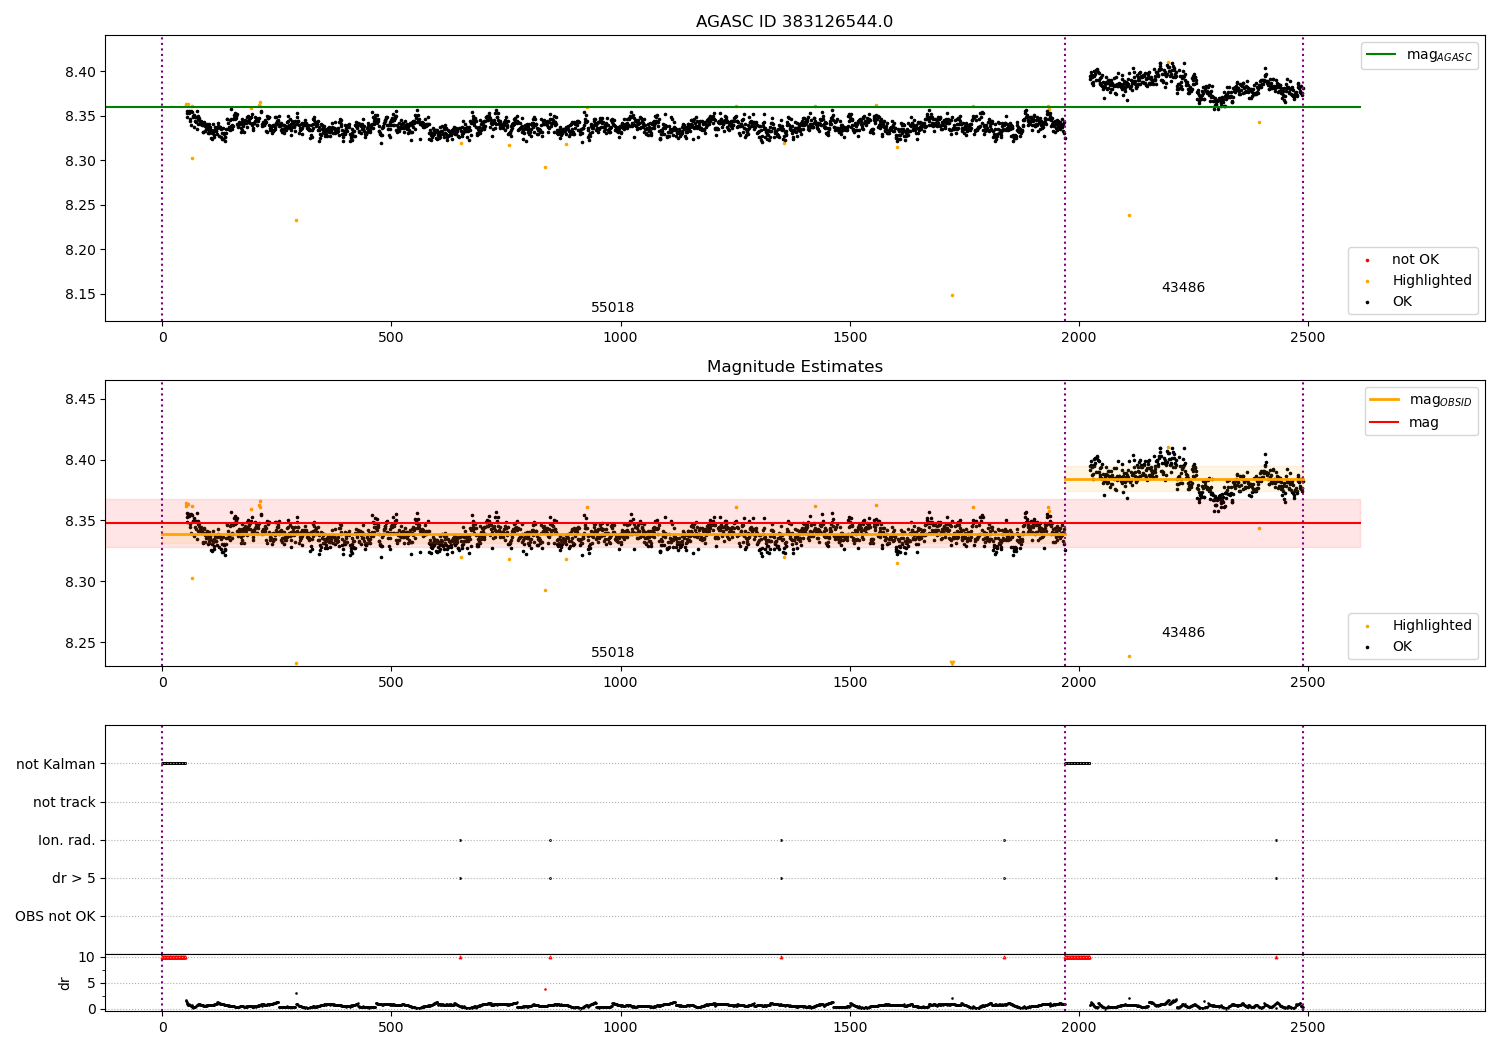Click the 'Magnitude Estimates' plot title
This screenshot has height=1050, width=1500.
(x=794, y=367)
